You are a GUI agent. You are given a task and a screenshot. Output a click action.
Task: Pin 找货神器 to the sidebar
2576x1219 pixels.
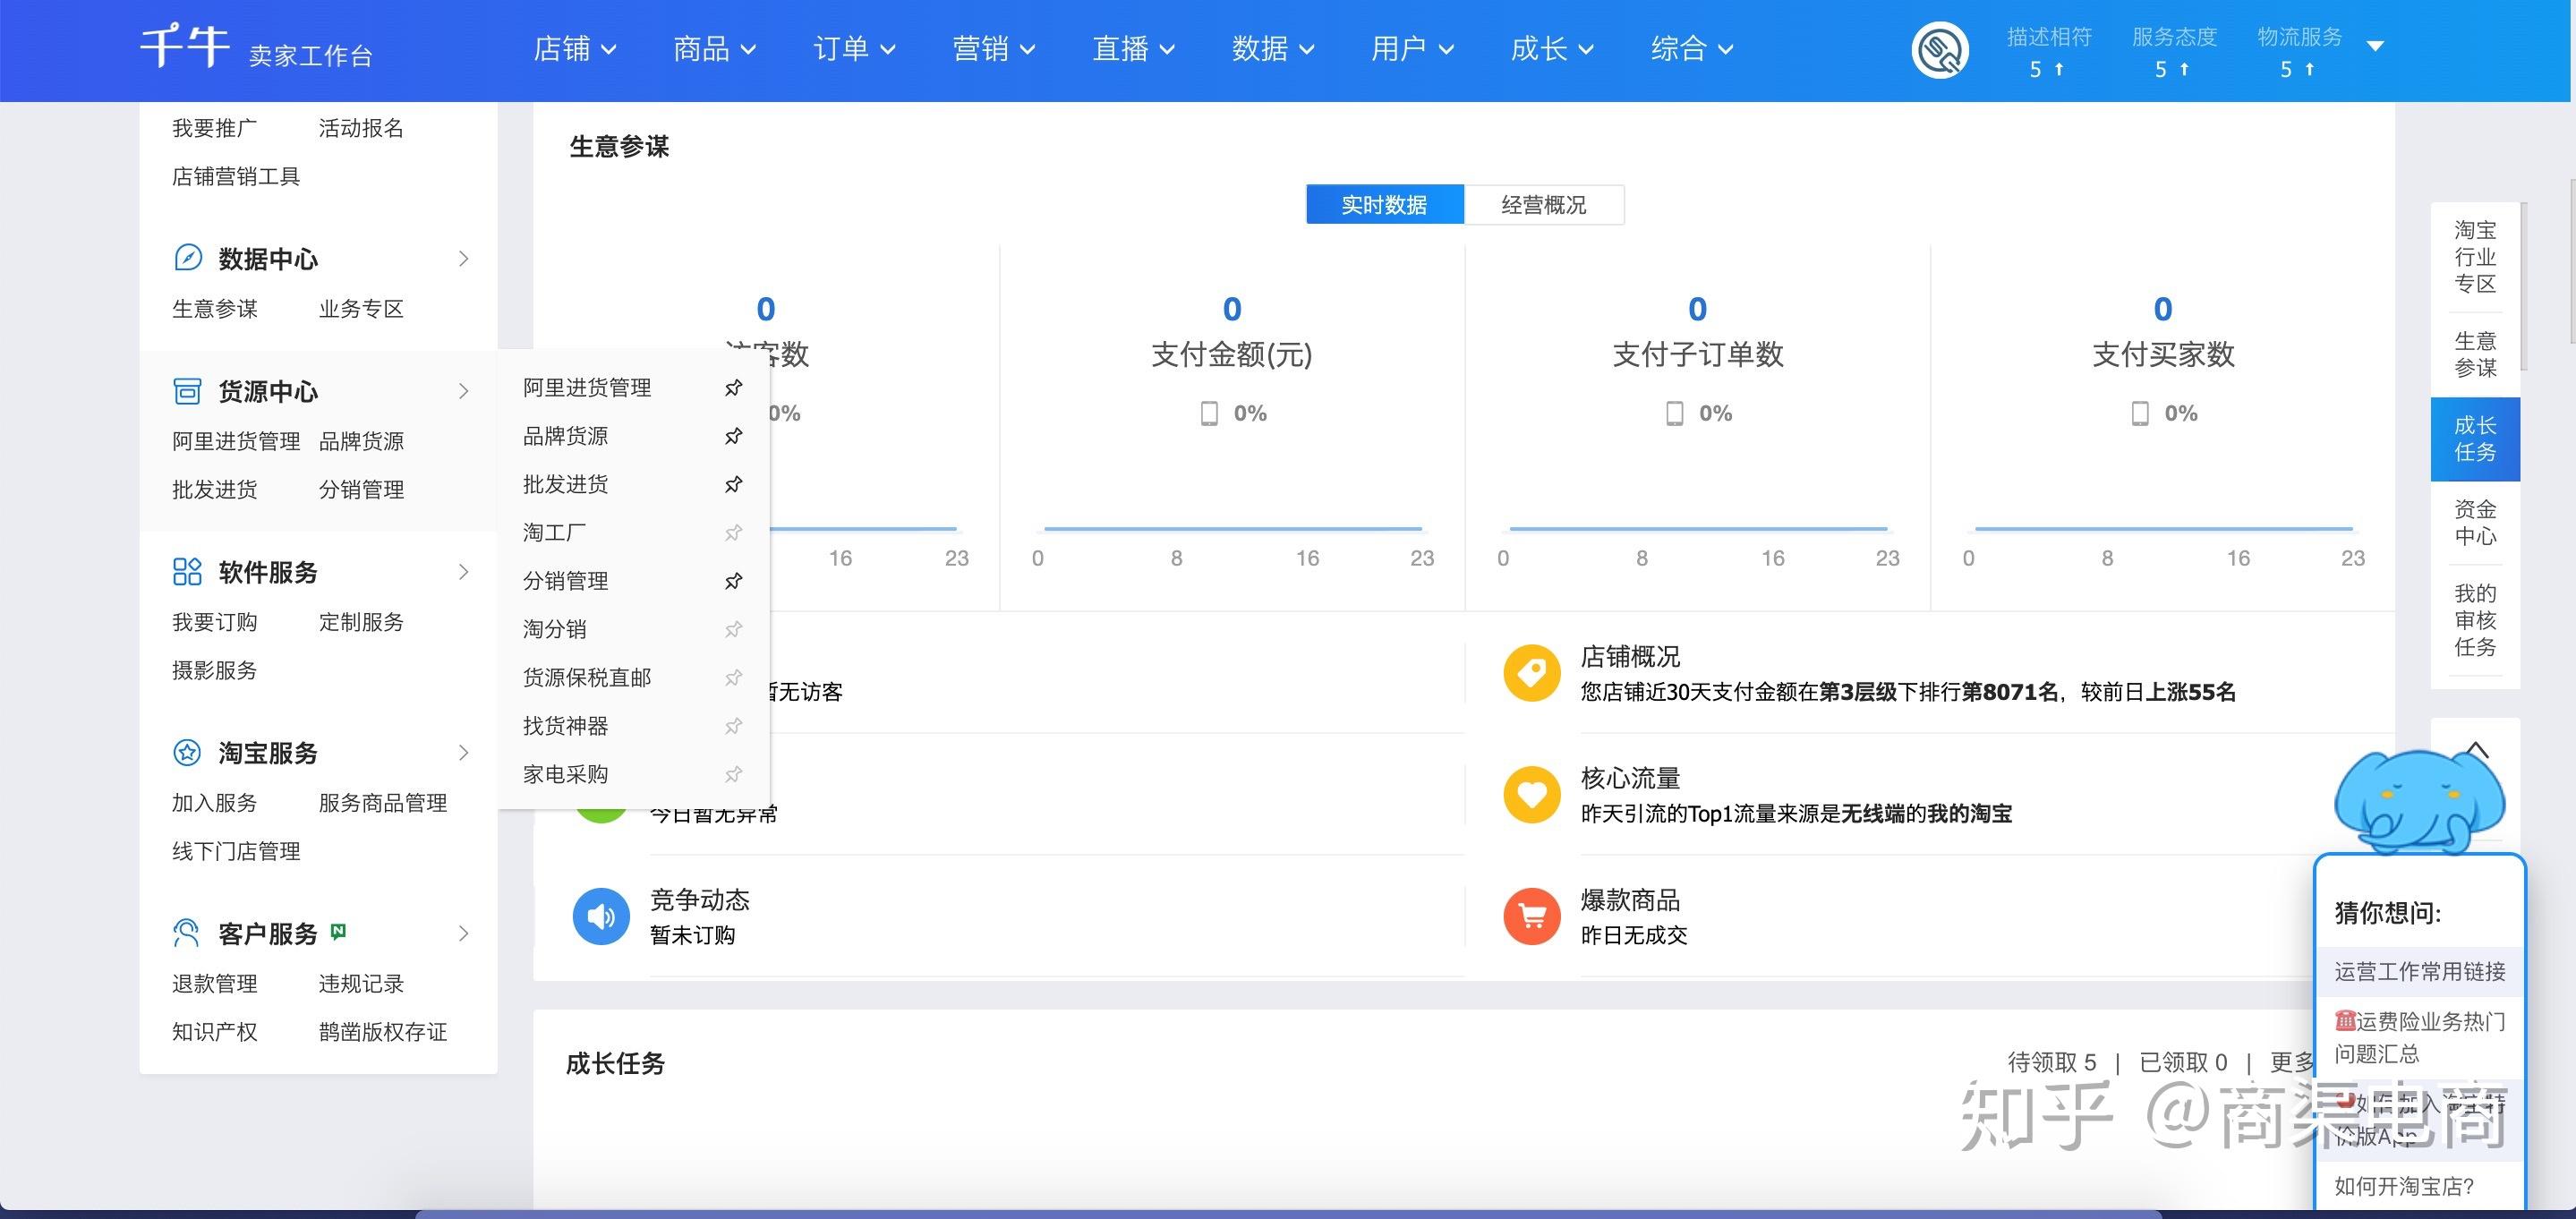[x=734, y=726]
